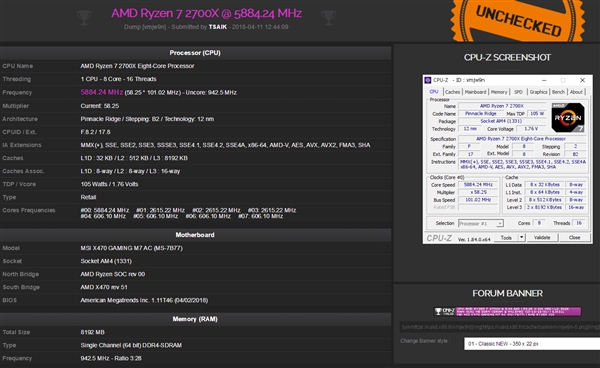This screenshot has height=368, width=600.
Task: Expand the Tools dropdown arrow
Action: pyautogui.click(x=521, y=238)
